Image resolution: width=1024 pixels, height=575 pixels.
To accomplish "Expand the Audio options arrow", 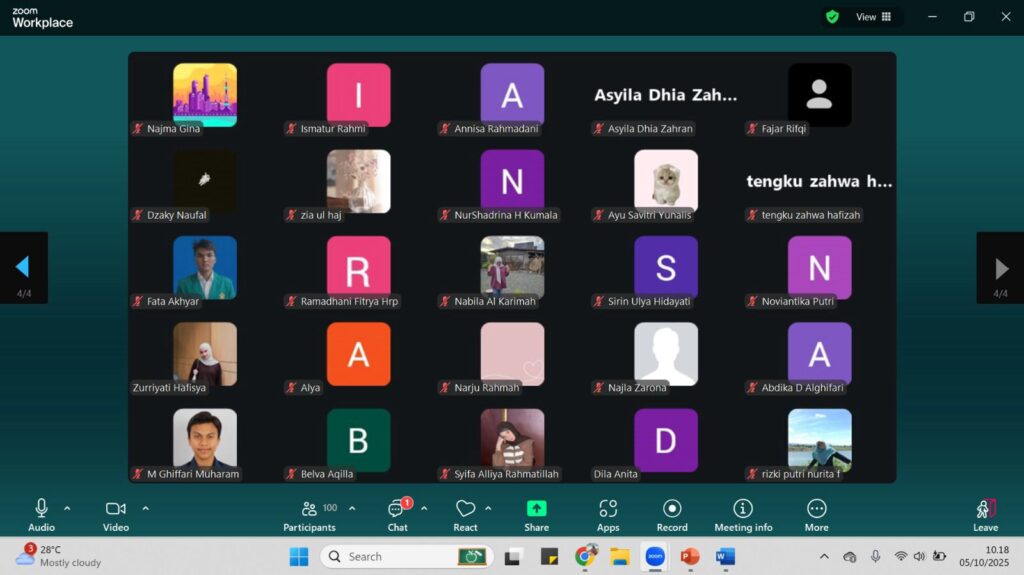I will click(67, 508).
